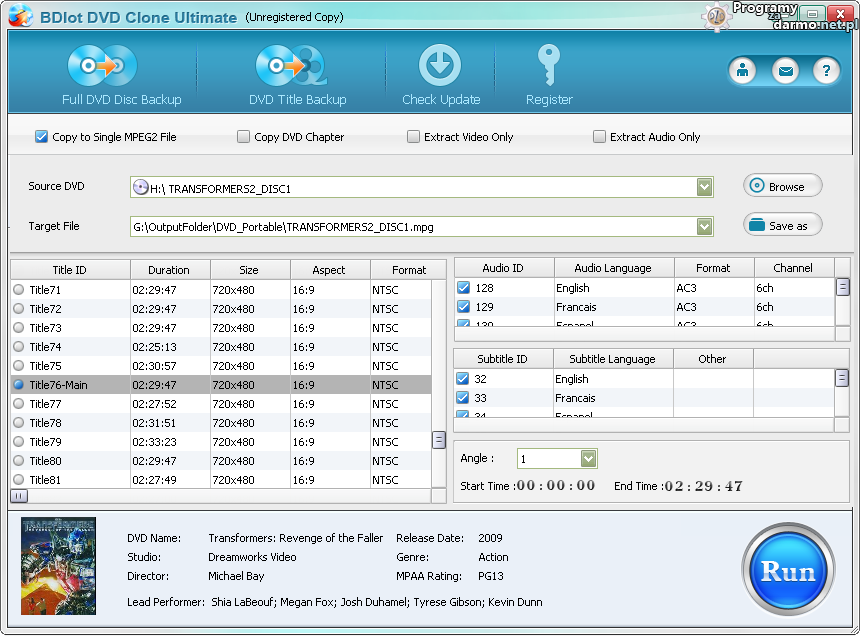The image size is (860, 637).
Task: Sort titles by Duration column header
Action: [169, 270]
